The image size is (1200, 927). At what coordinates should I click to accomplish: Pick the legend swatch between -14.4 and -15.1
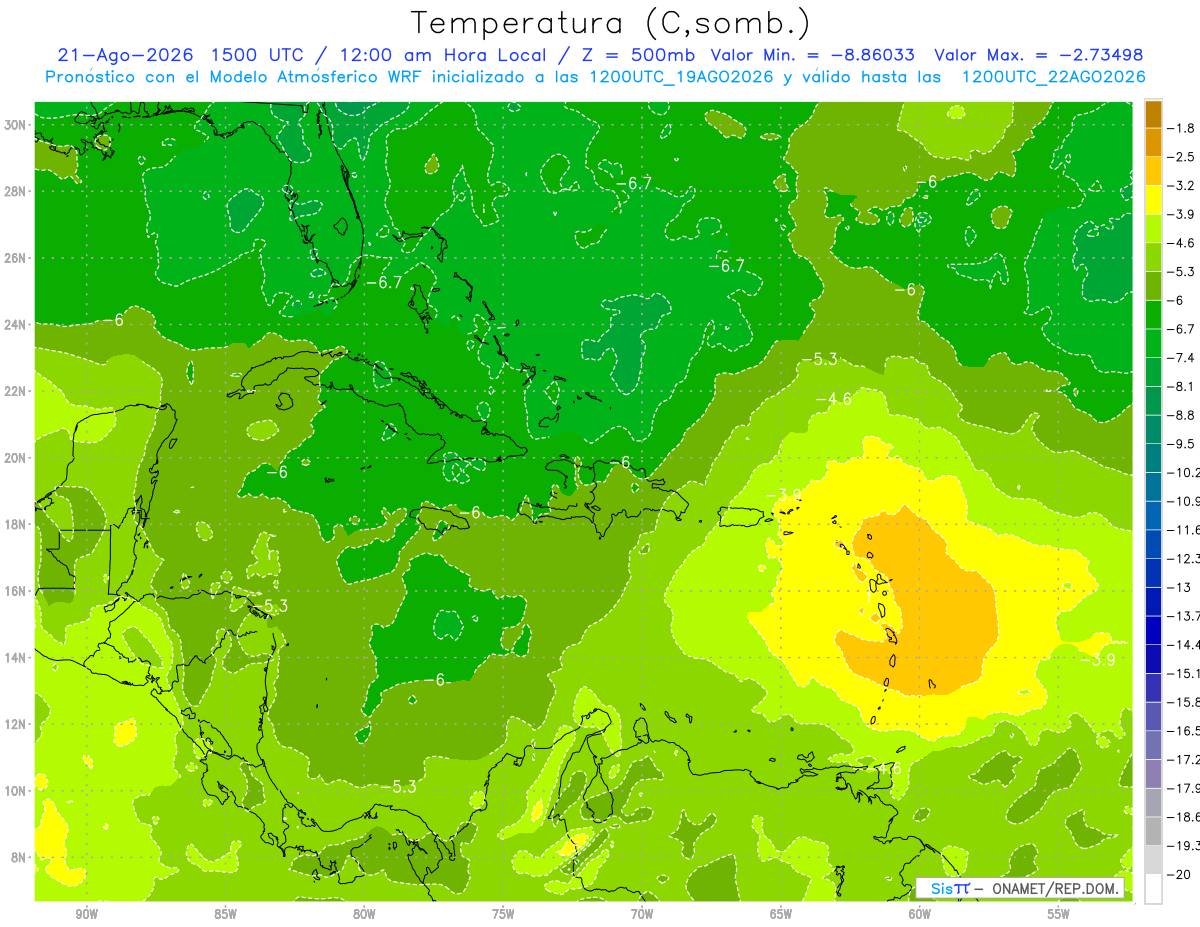pyautogui.click(x=1153, y=658)
